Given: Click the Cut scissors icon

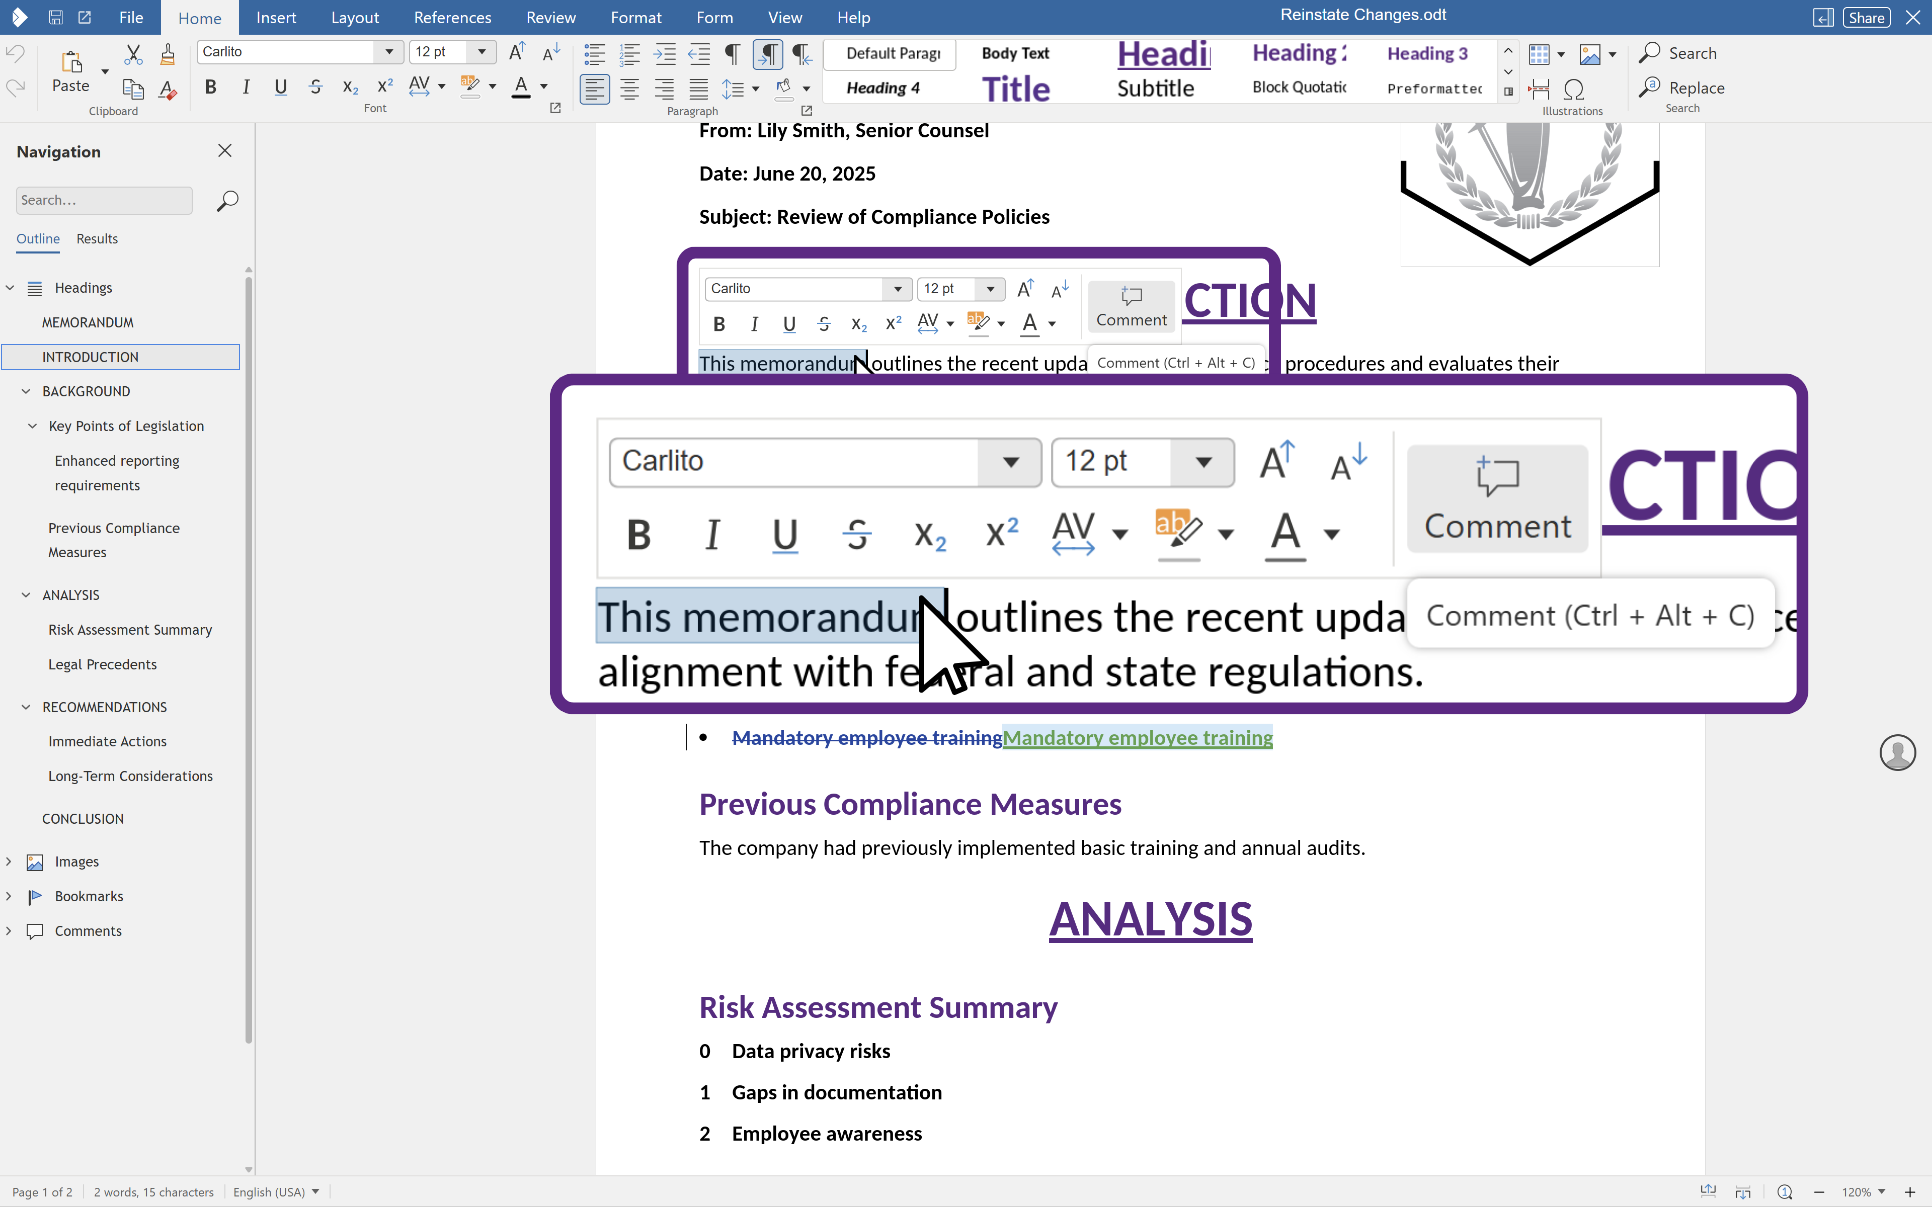Looking at the screenshot, I should tap(133, 54).
